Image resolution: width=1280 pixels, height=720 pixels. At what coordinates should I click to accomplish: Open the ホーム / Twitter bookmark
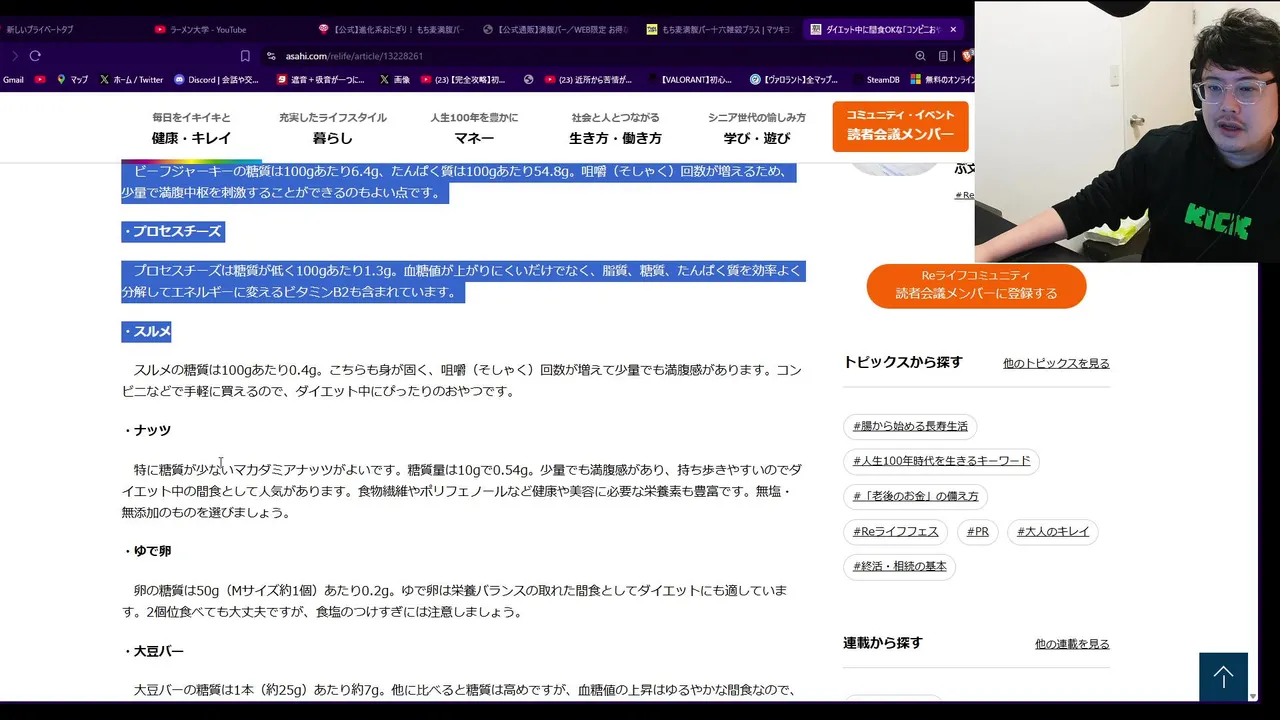tap(131, 80)
